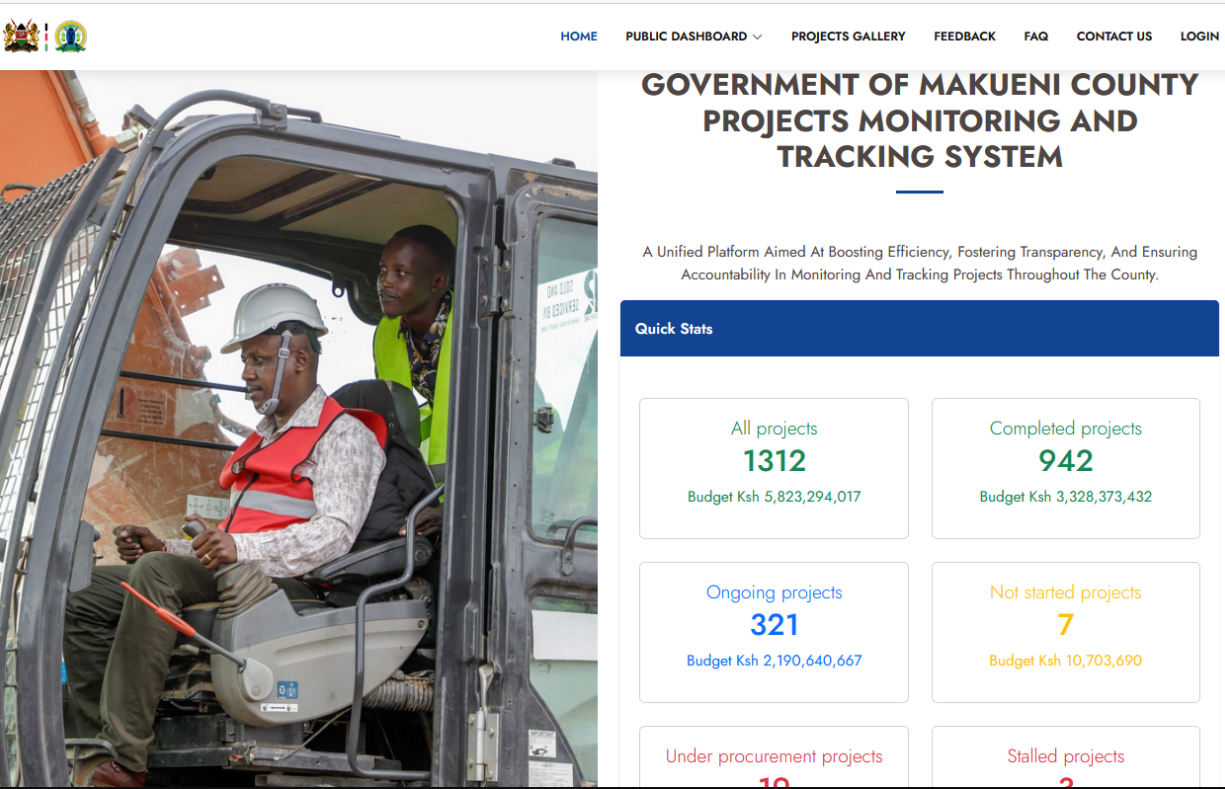Click the Unified Platform description text
This screenshot has height=789, width=1225.
click(x=919, y=263)
